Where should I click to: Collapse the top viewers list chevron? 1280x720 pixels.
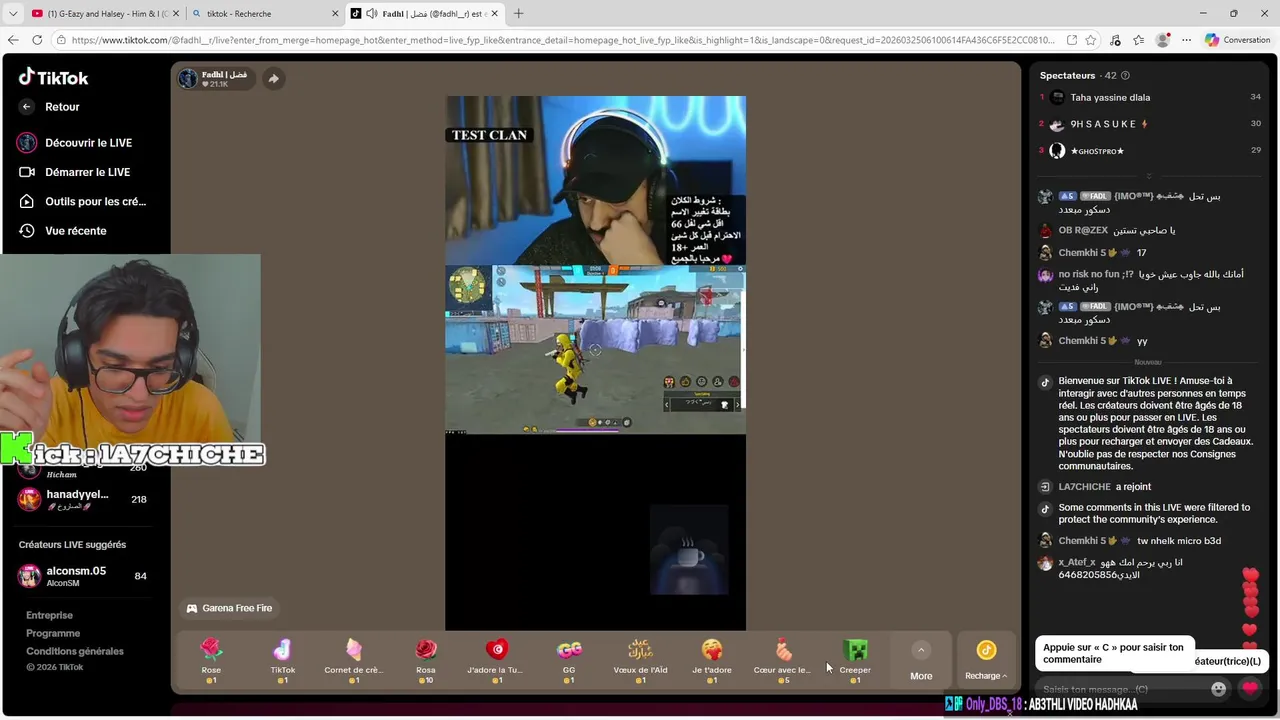point(1149,175)
